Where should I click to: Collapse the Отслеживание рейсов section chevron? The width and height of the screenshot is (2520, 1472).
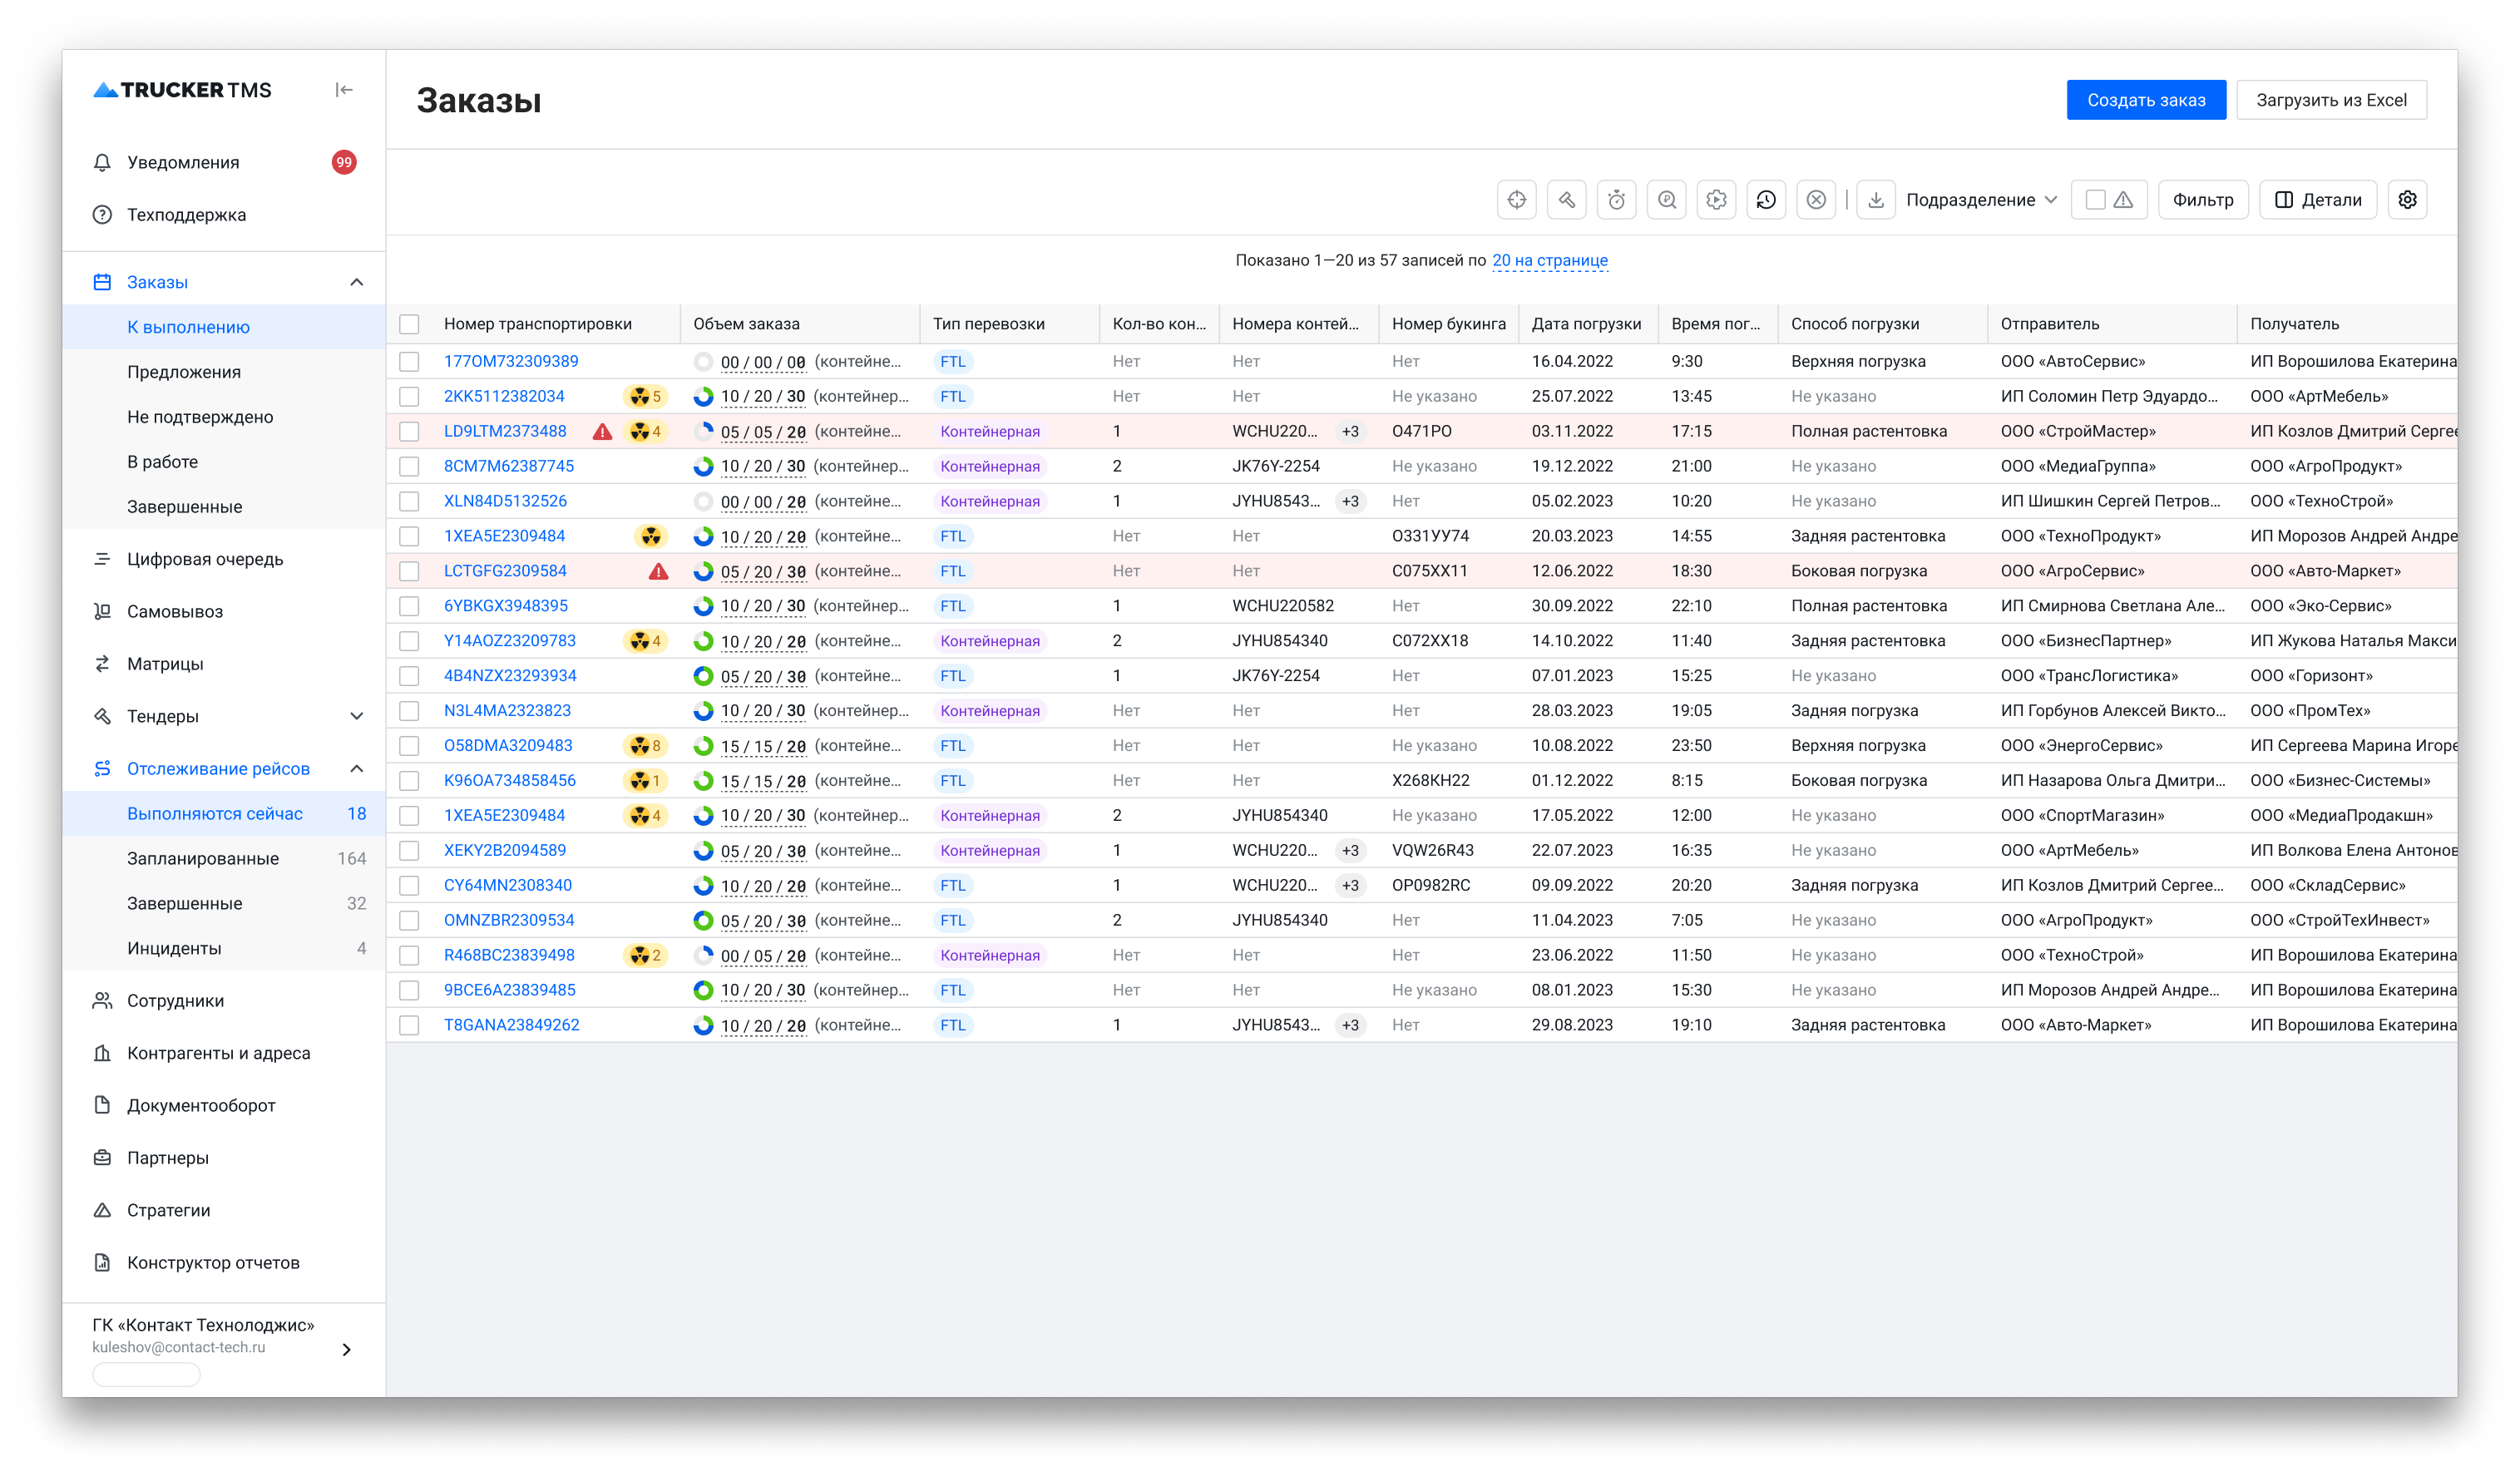coord(356,769)
